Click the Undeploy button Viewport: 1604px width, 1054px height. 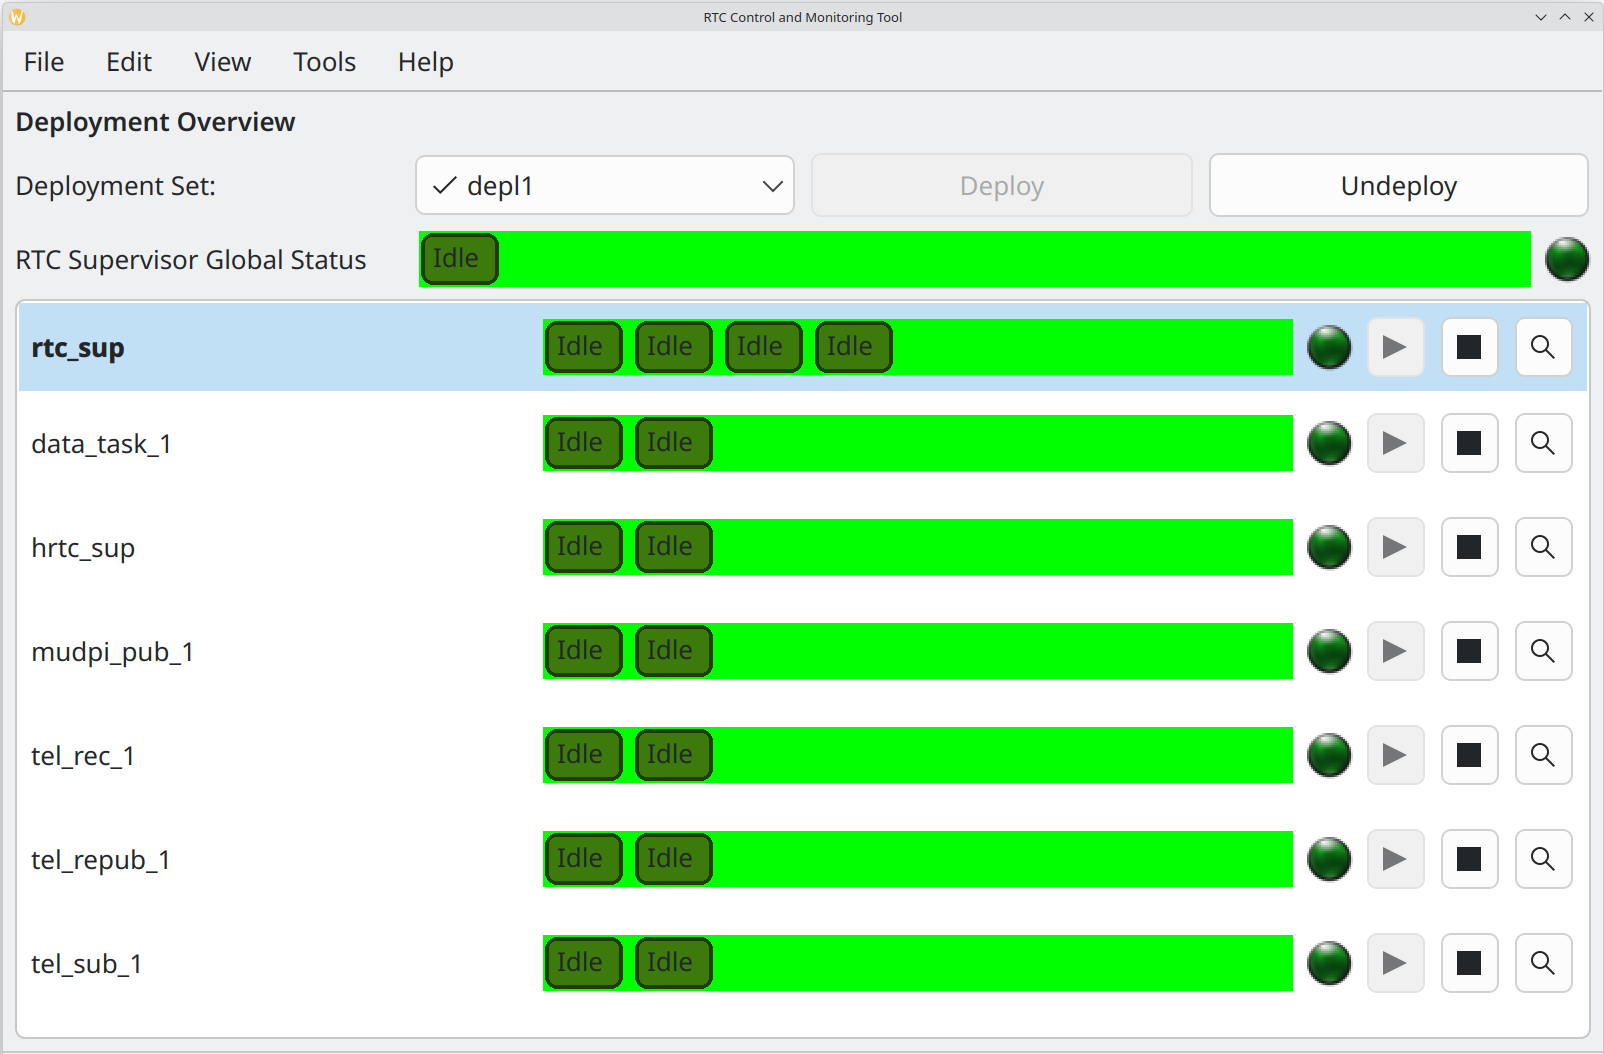[1399, 185]
